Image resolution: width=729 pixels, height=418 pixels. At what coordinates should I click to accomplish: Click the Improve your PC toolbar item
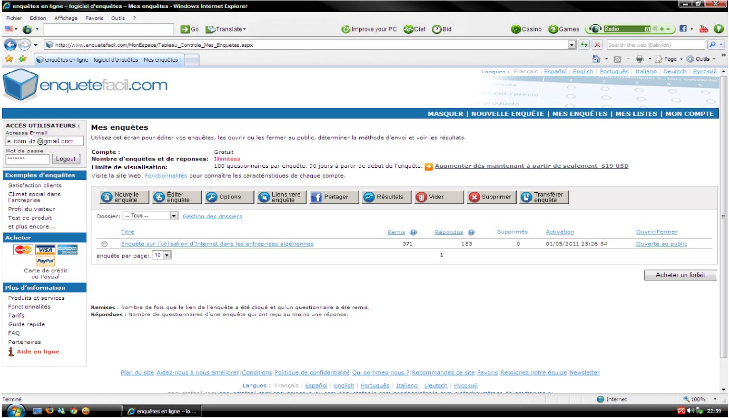pyautogui.click(x=369, y=29)
